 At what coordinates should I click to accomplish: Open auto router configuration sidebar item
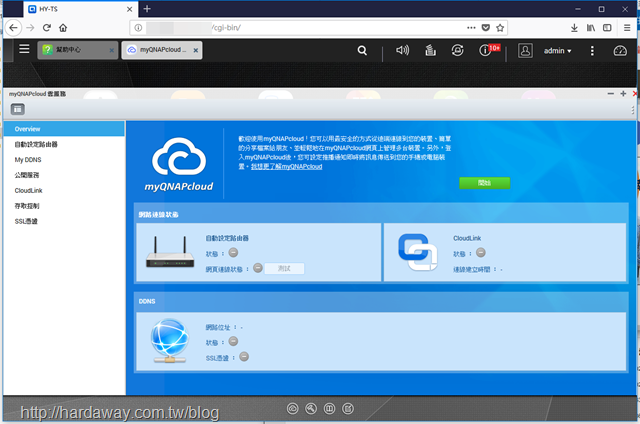point(64,144)
